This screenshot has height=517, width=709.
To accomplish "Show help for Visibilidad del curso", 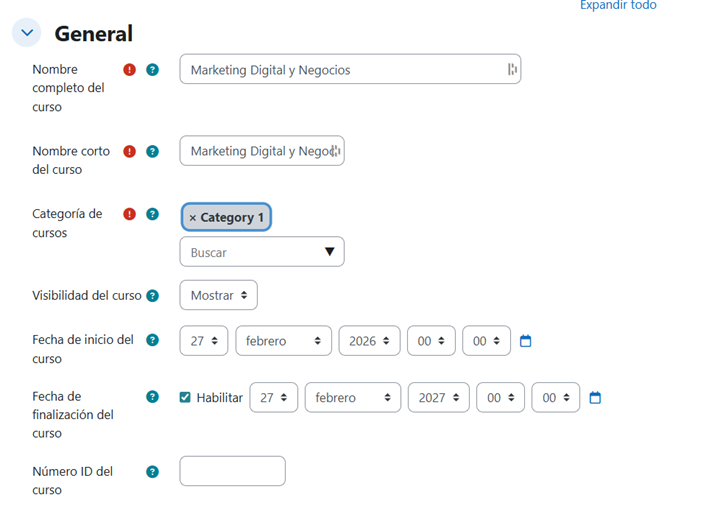I will [153, 296].
